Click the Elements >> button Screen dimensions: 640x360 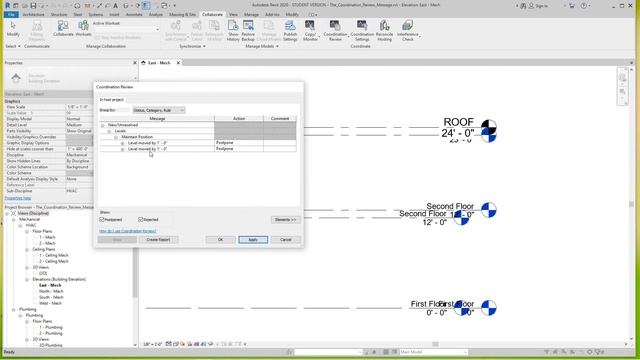pyautogui.click(x=285, y=220)
